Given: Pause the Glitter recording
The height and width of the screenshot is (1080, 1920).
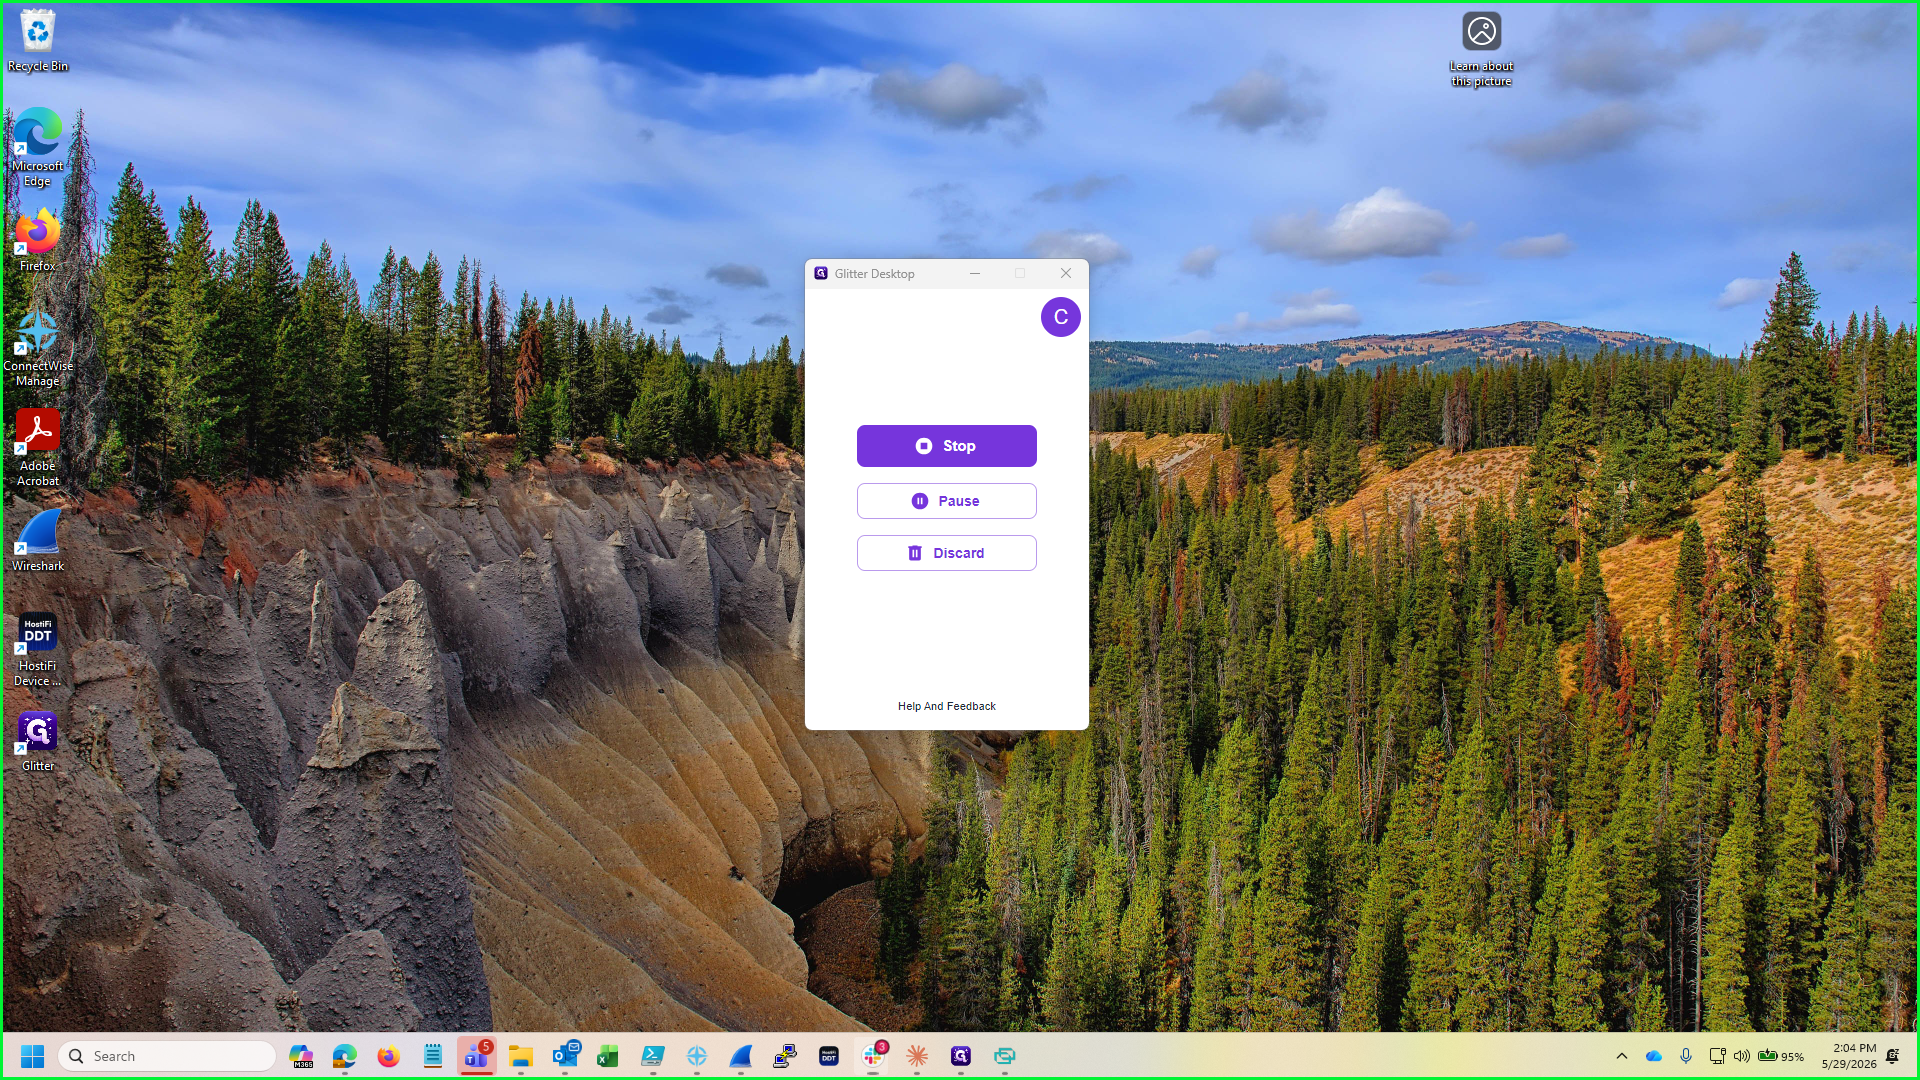Looking at the screenshot, I should point(946,501).
